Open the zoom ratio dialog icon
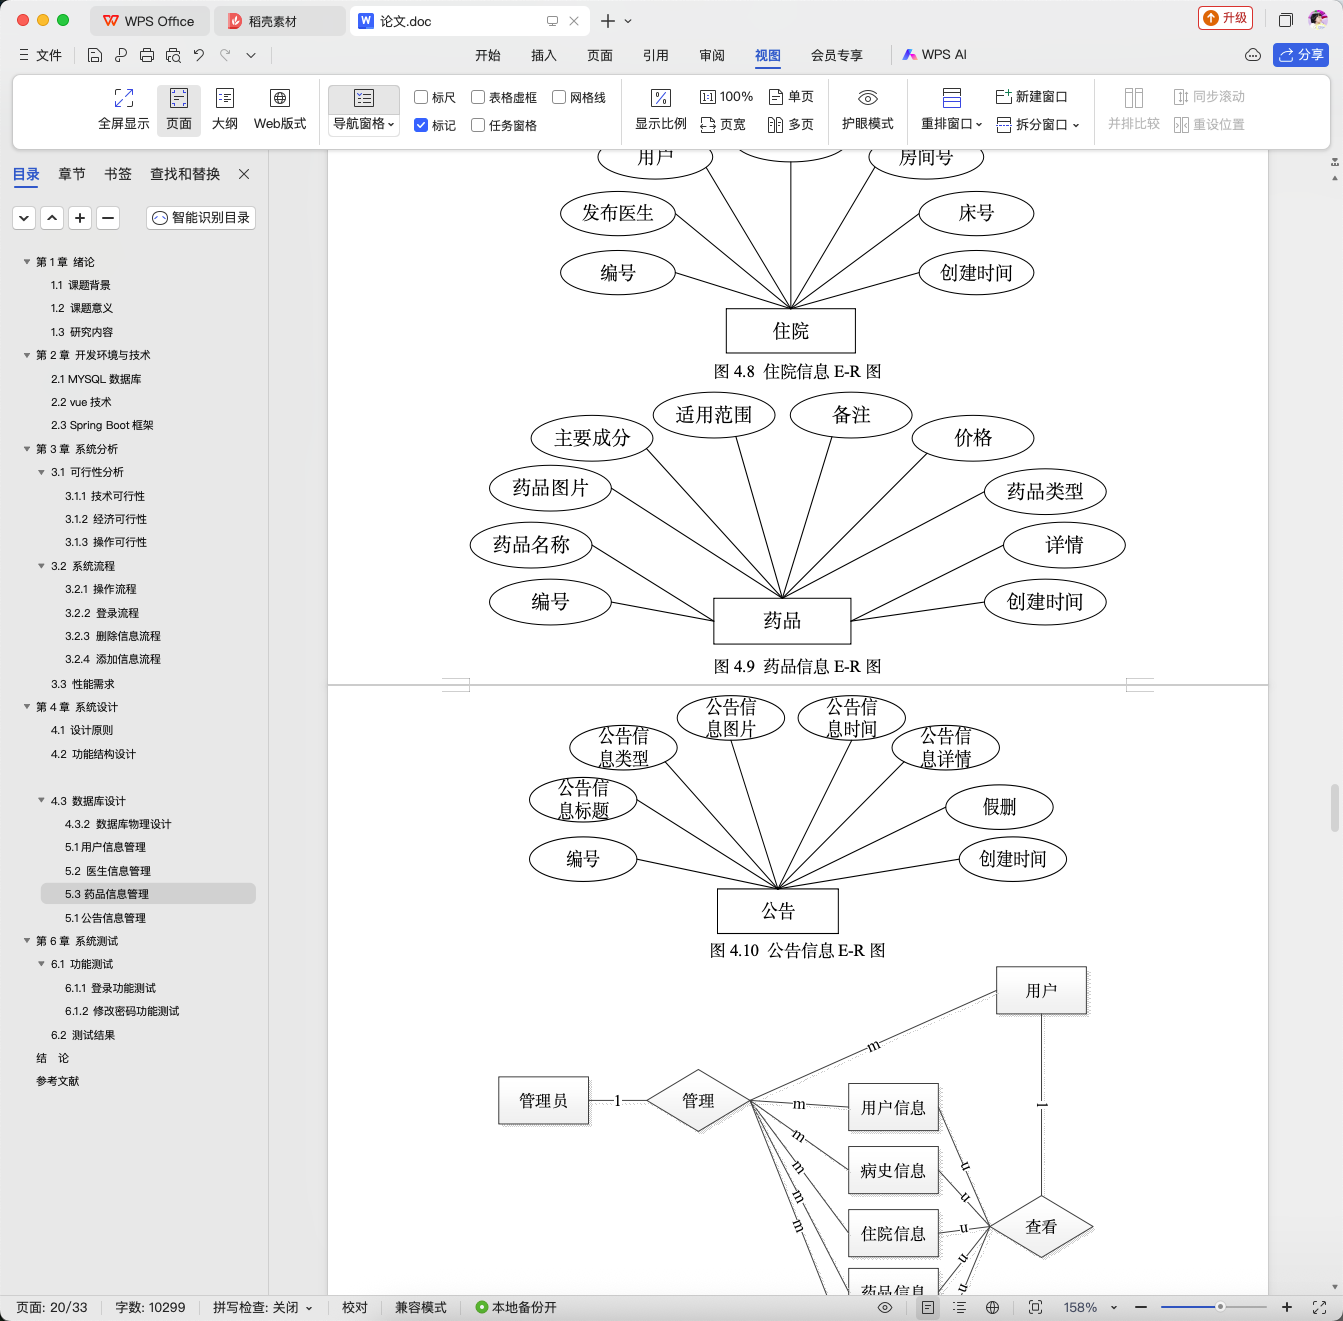Screen dimensions: 1343x1321 (x=661, y=98)
